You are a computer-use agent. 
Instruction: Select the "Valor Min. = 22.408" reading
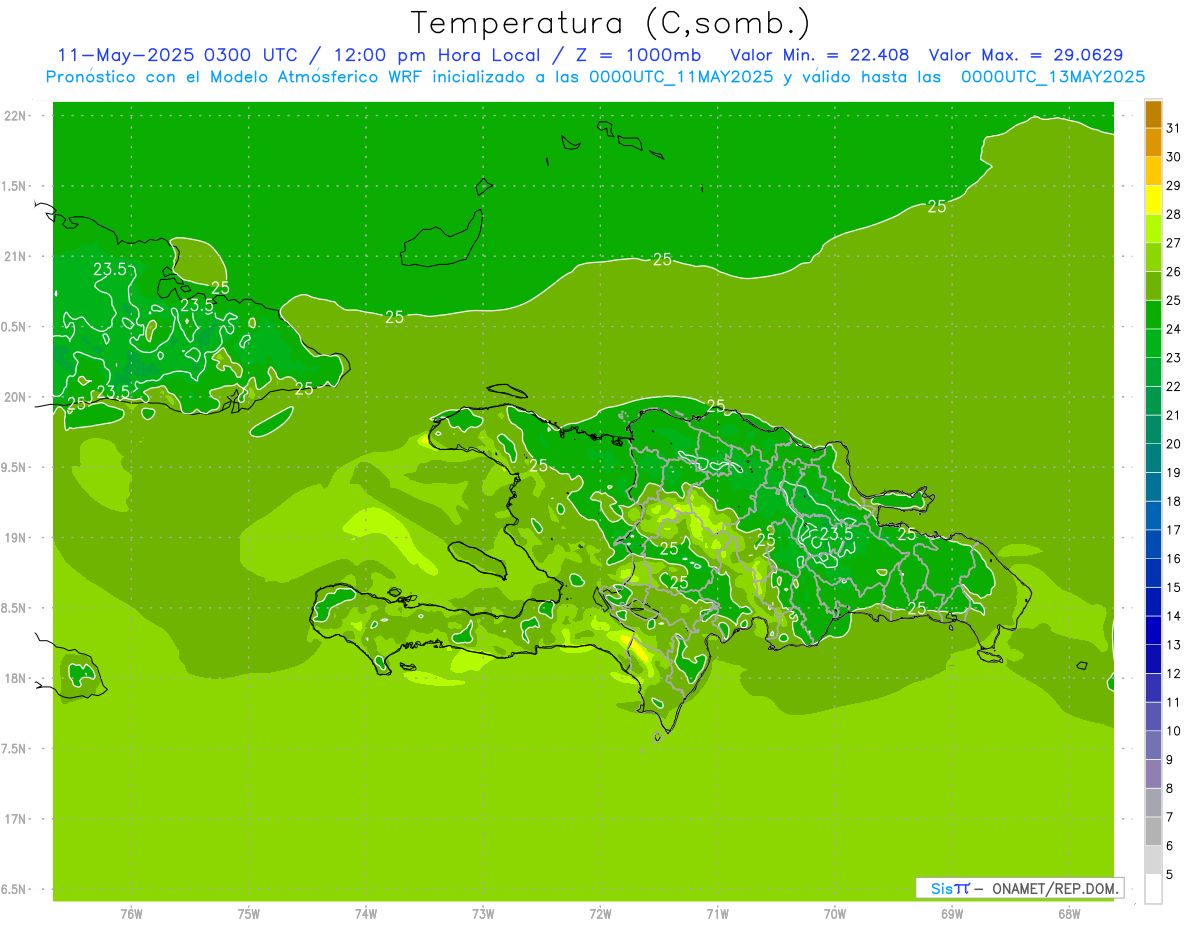(820, 55)
